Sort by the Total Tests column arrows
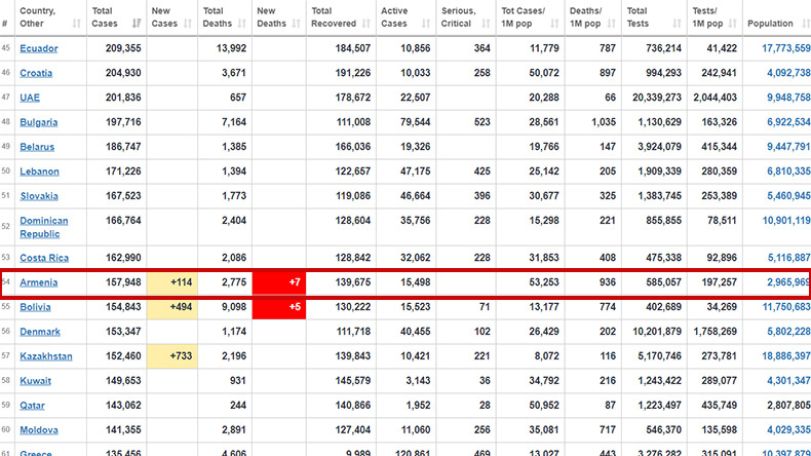This screenshot has width=811, height=456. pos(678,23)
